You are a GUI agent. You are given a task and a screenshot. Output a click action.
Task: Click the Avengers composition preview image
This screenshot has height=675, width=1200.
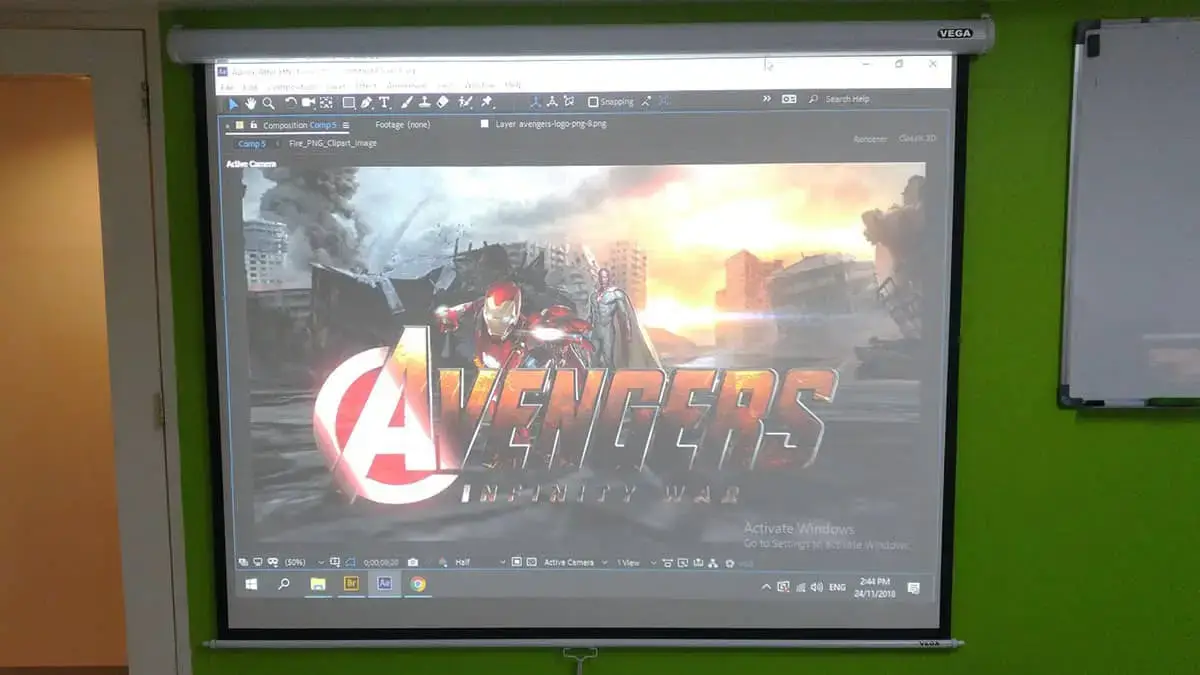pos(583,352)
